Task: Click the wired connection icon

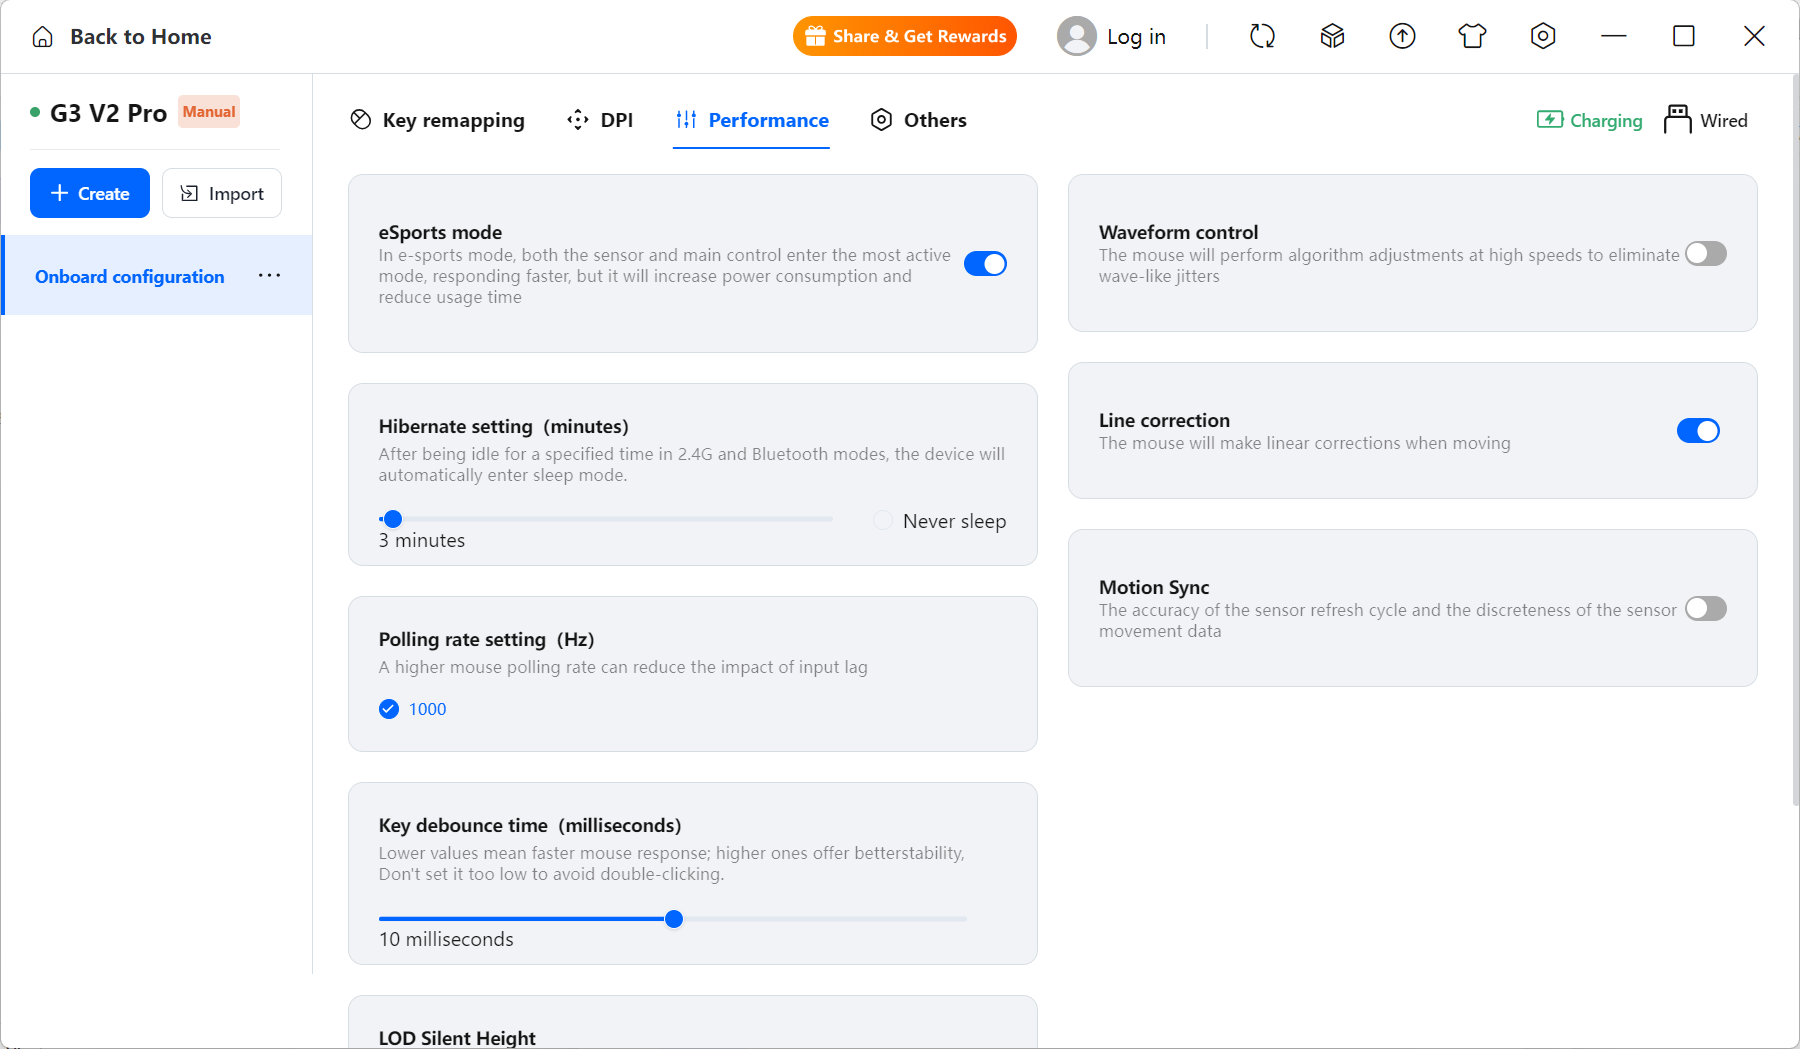Action: [1678, 119]
